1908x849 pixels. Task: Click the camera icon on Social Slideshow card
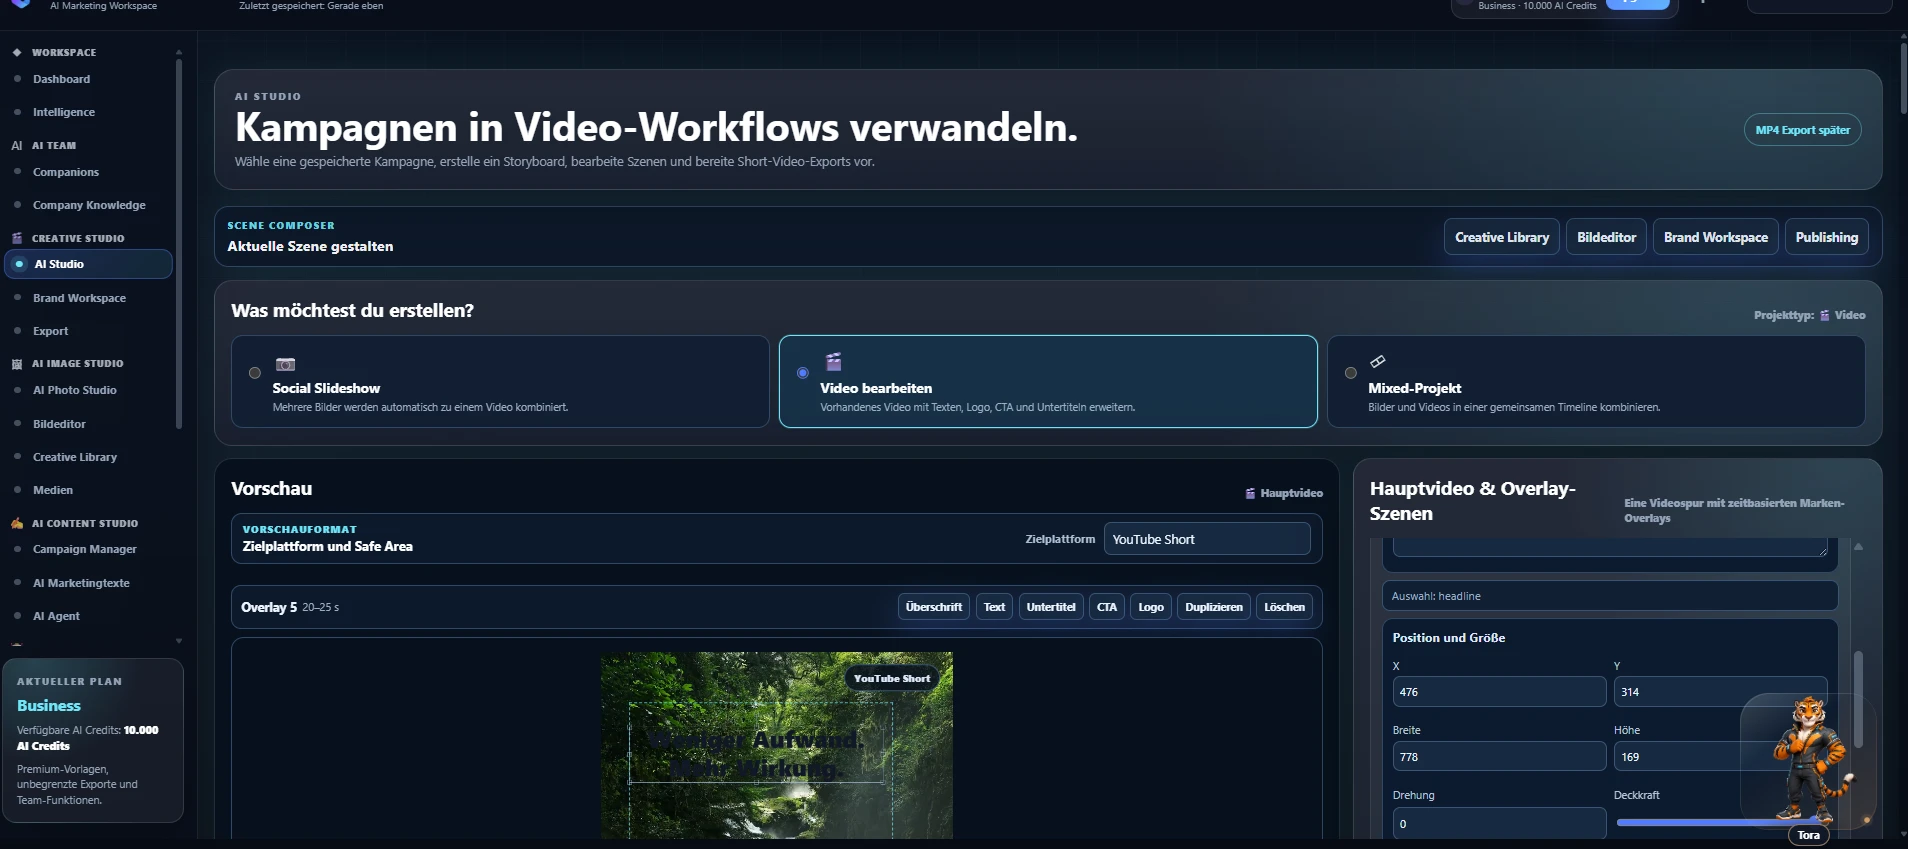(x=285, y=364)
